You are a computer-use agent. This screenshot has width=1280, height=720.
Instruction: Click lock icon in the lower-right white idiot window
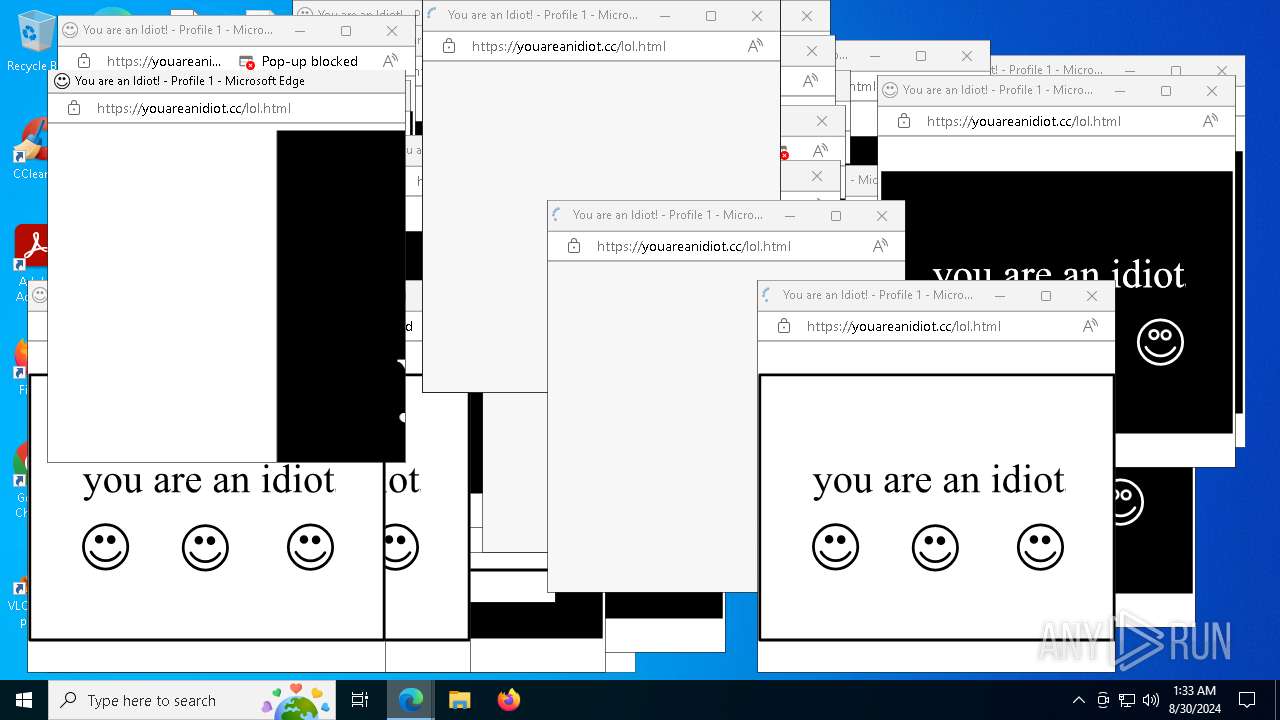point(784,326)
